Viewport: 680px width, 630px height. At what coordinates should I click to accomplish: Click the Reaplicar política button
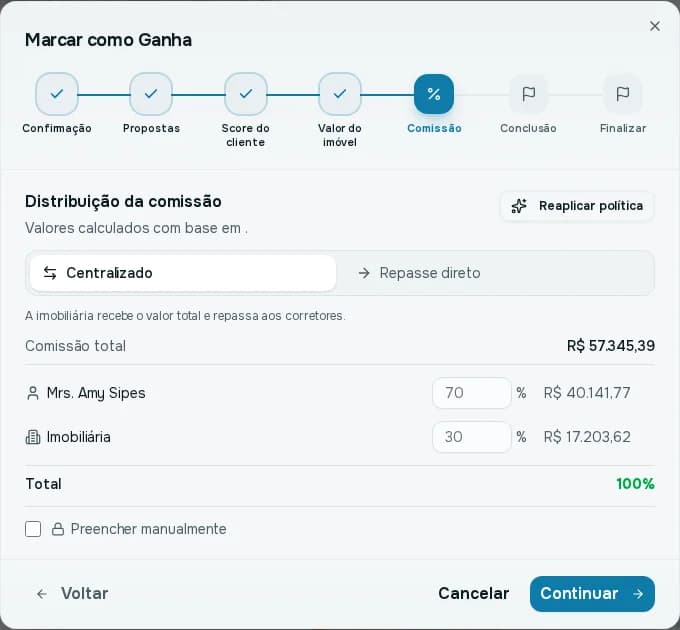click(577, 206)
